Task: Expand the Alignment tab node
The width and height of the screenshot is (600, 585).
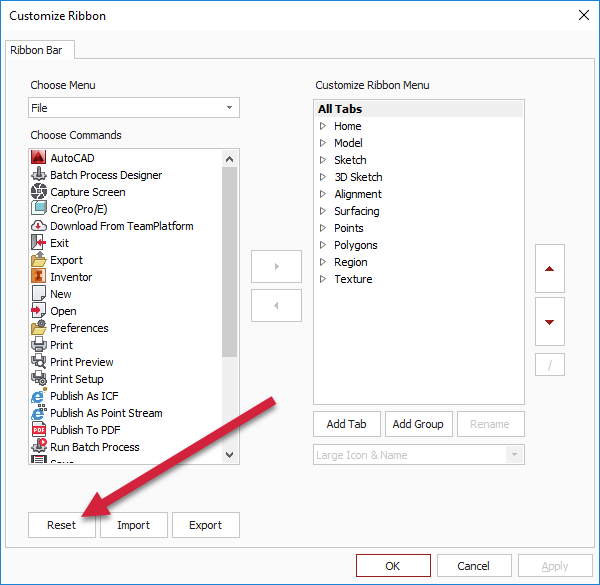Action: click(x=323, y=194)
